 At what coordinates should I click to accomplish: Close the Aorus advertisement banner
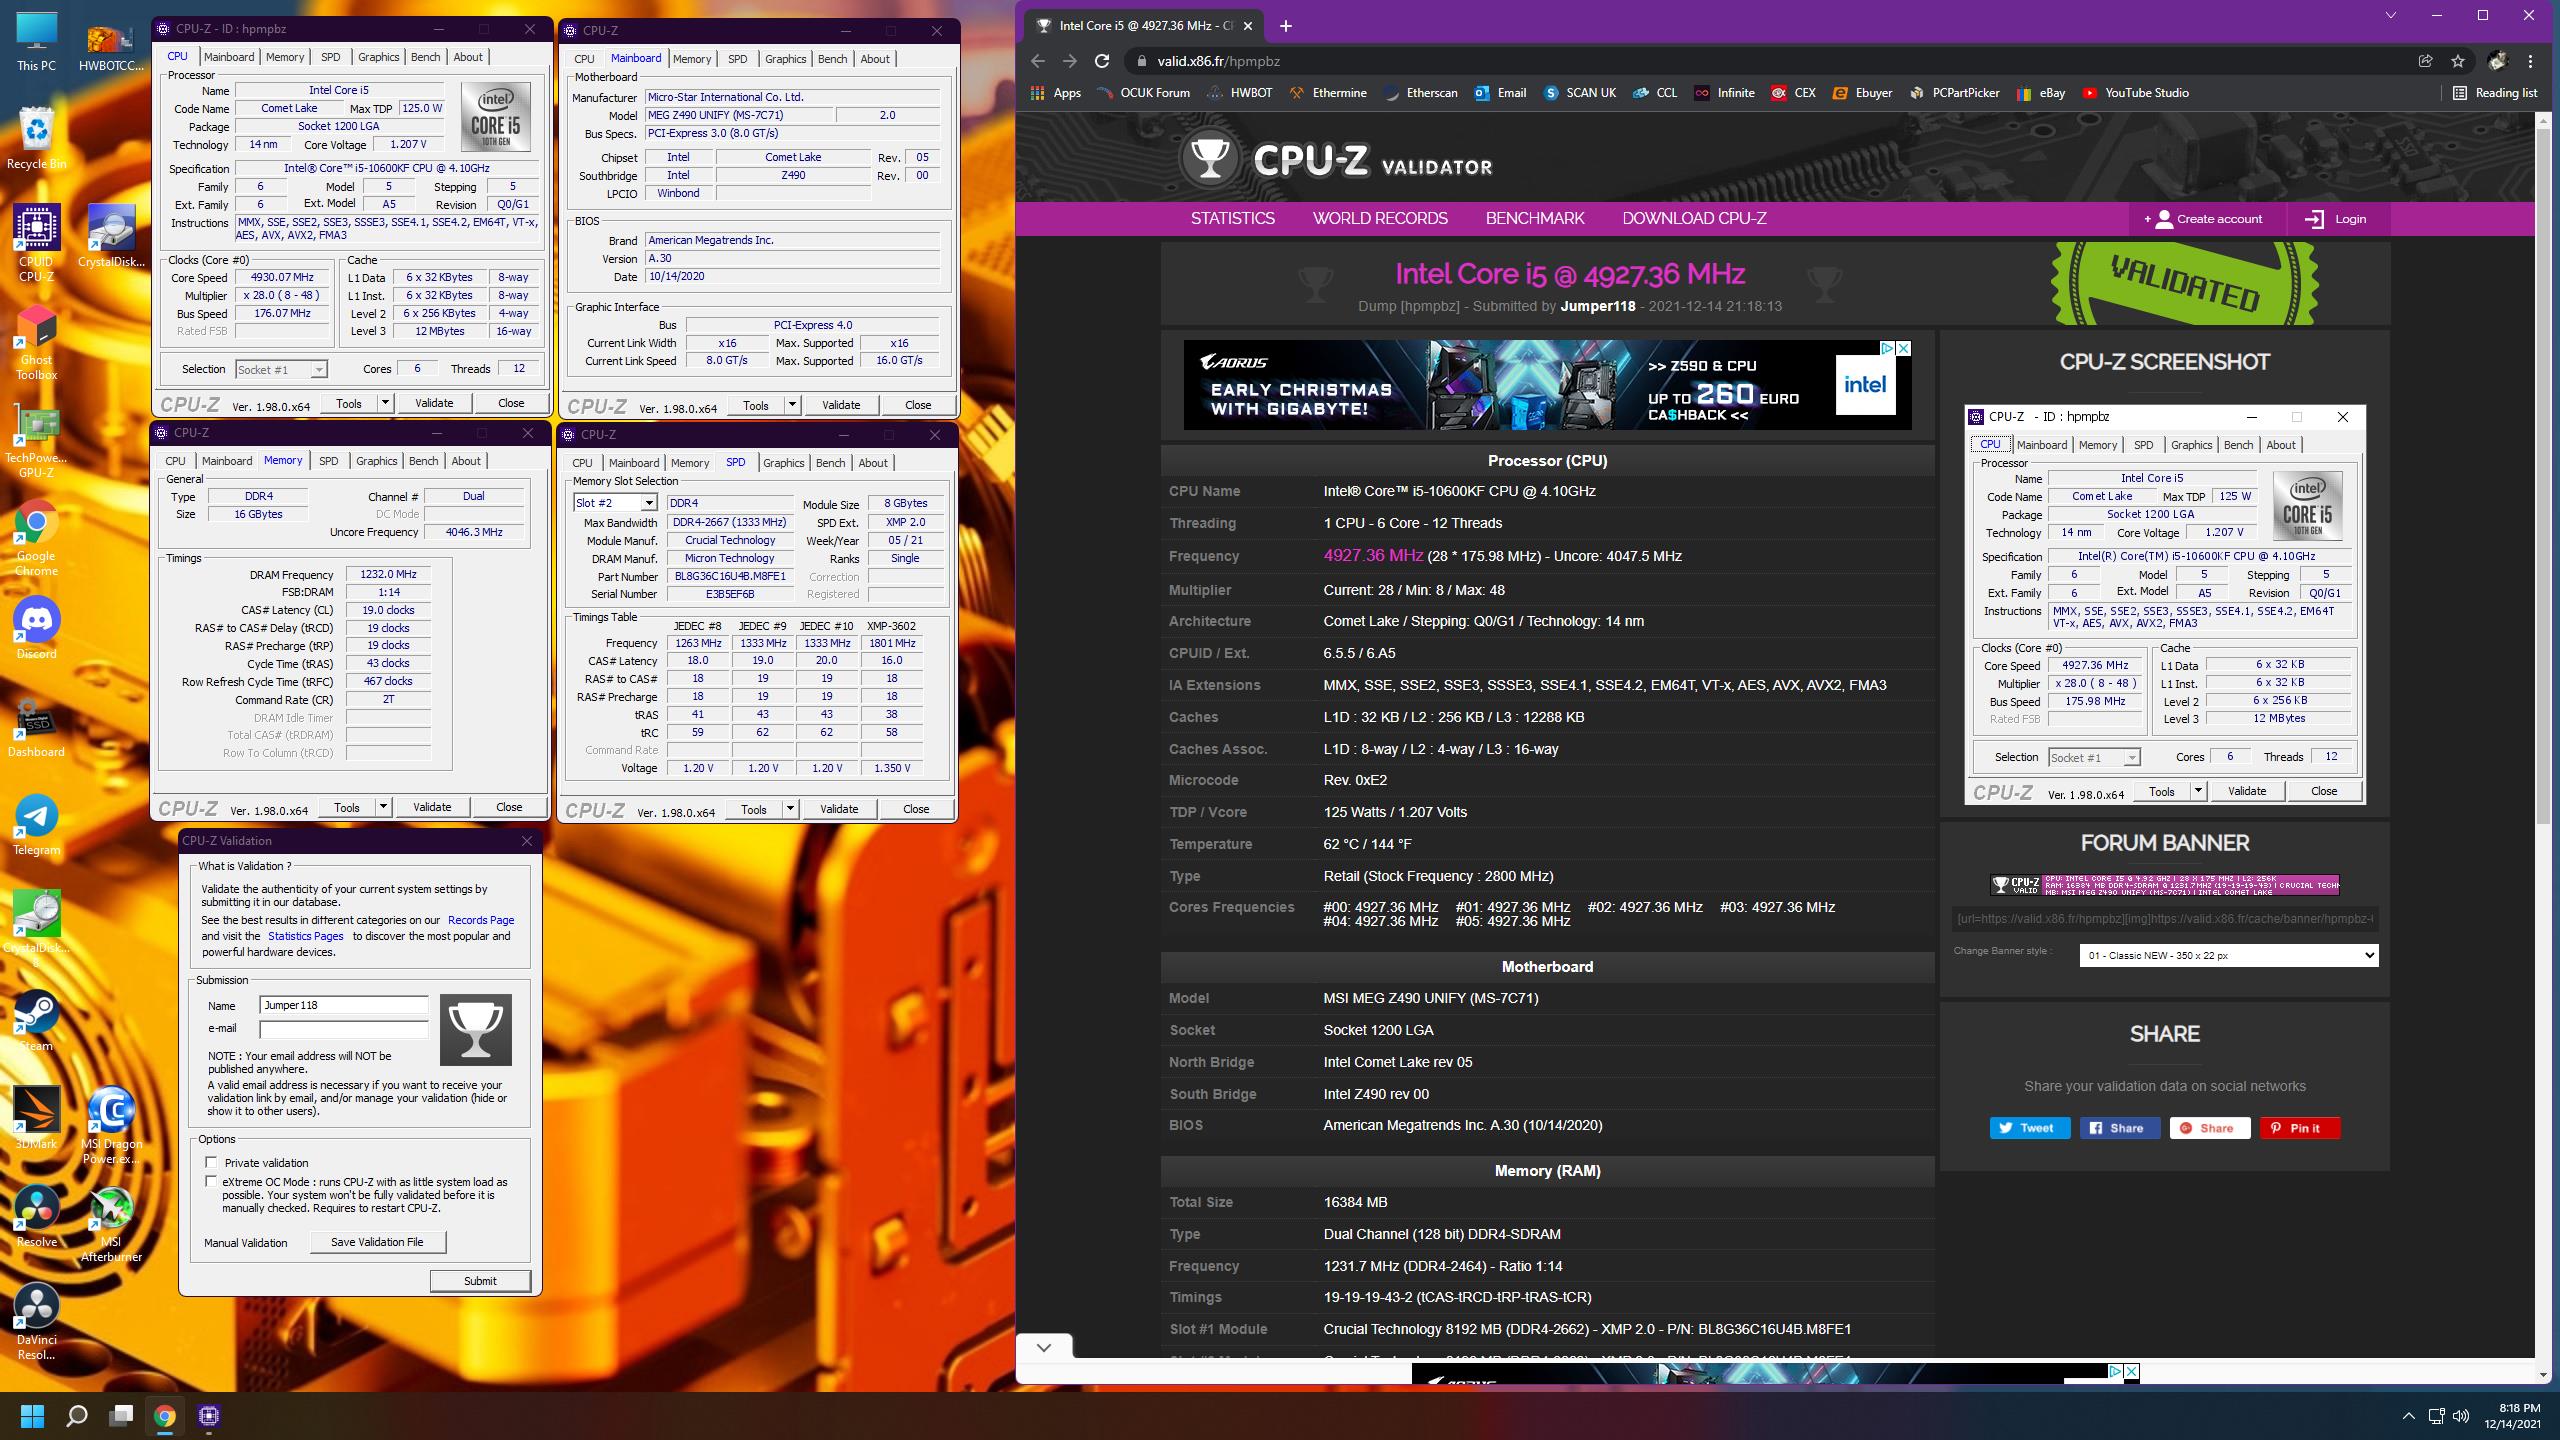pos(1904,348)
